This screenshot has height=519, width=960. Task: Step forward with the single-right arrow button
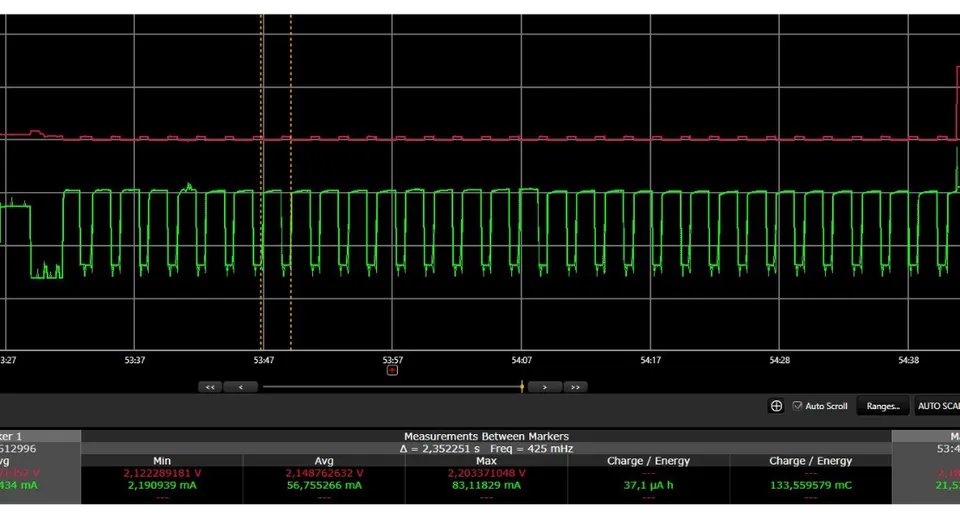544,387
